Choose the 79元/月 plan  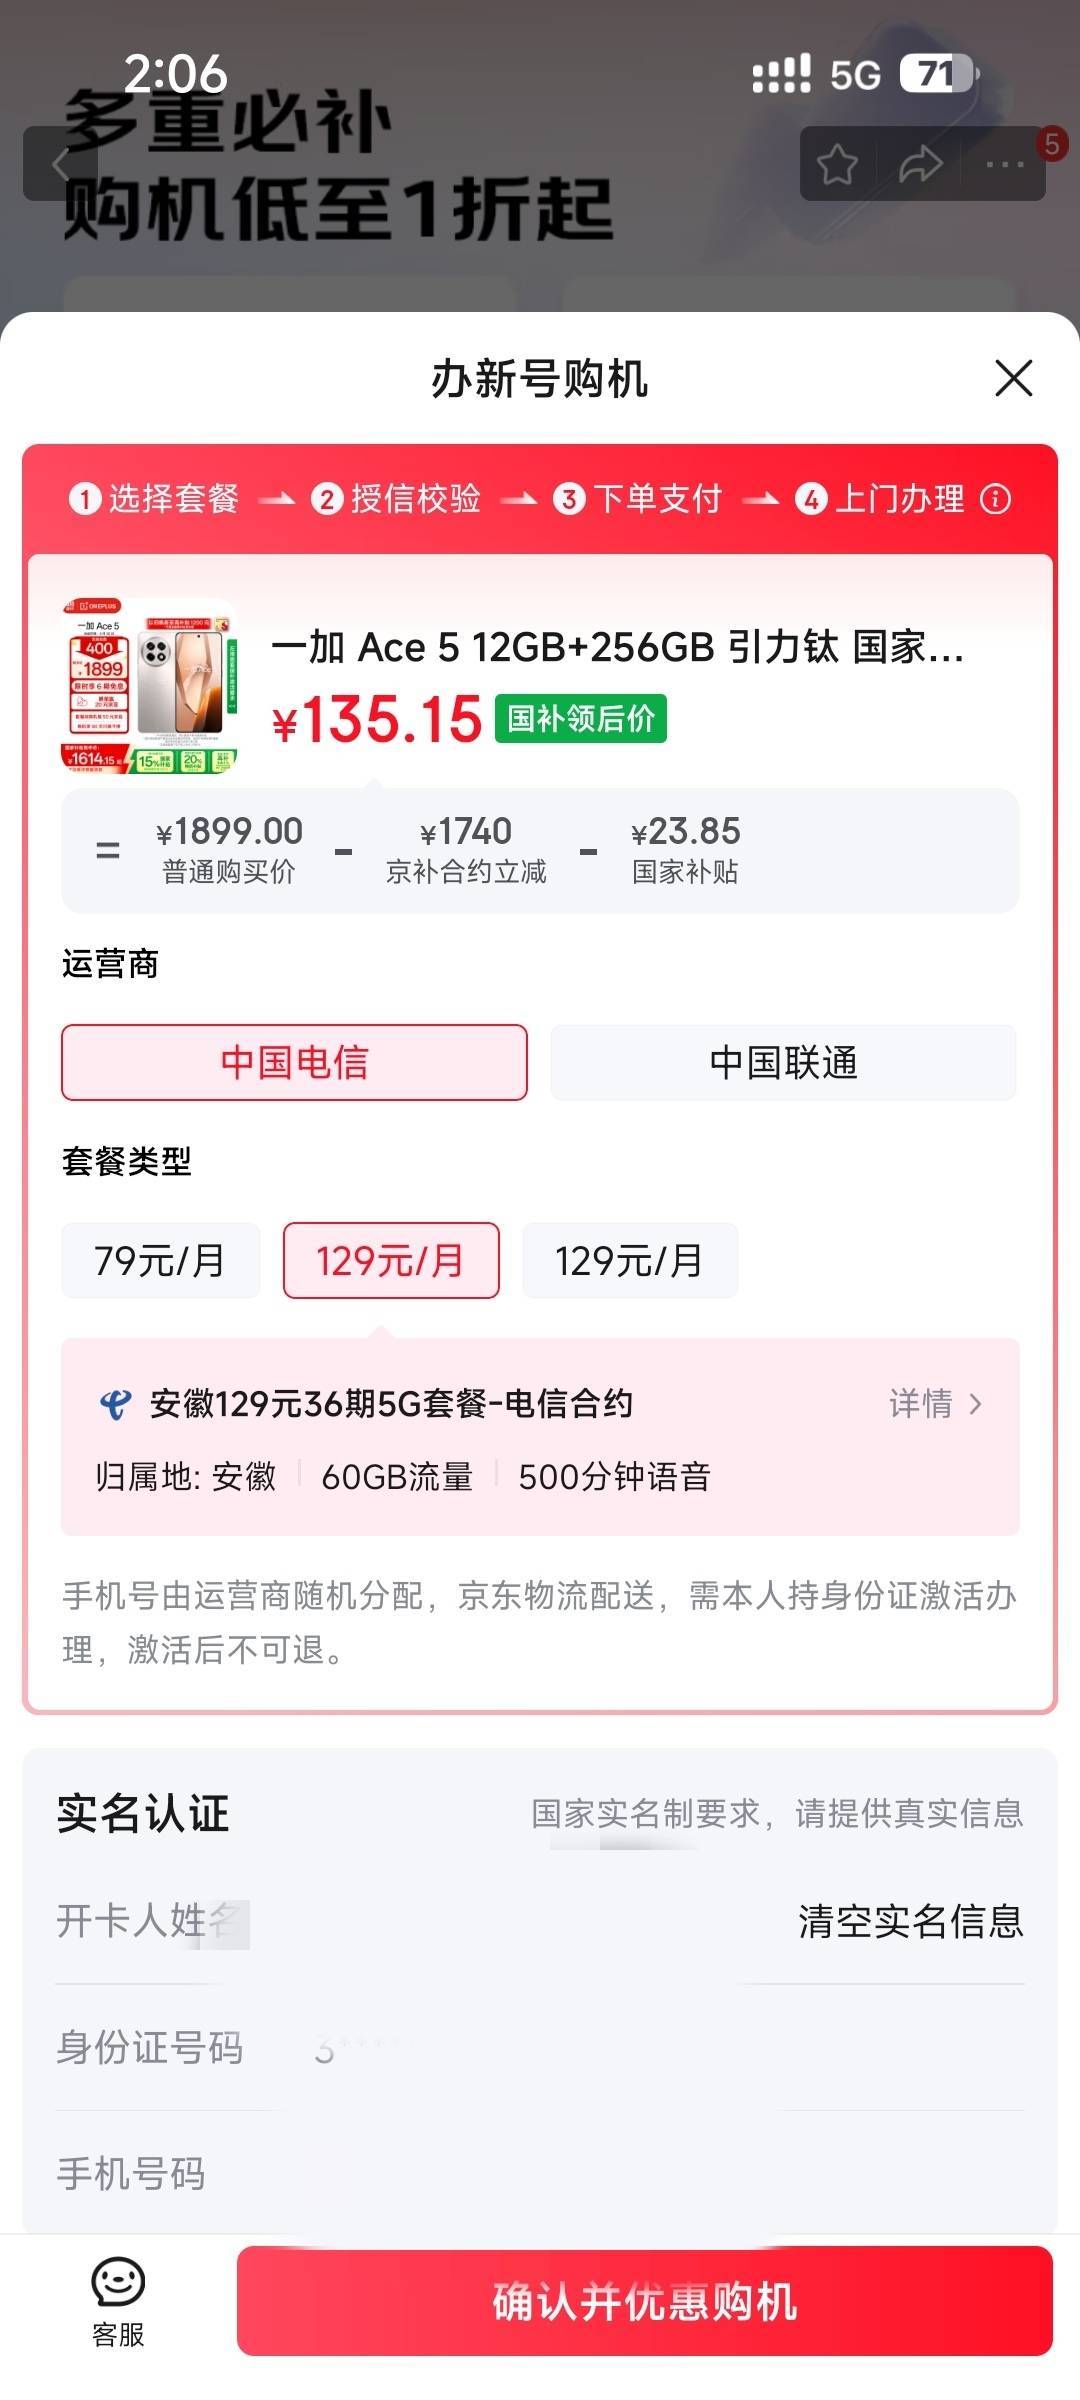(x=160, y=1261)
